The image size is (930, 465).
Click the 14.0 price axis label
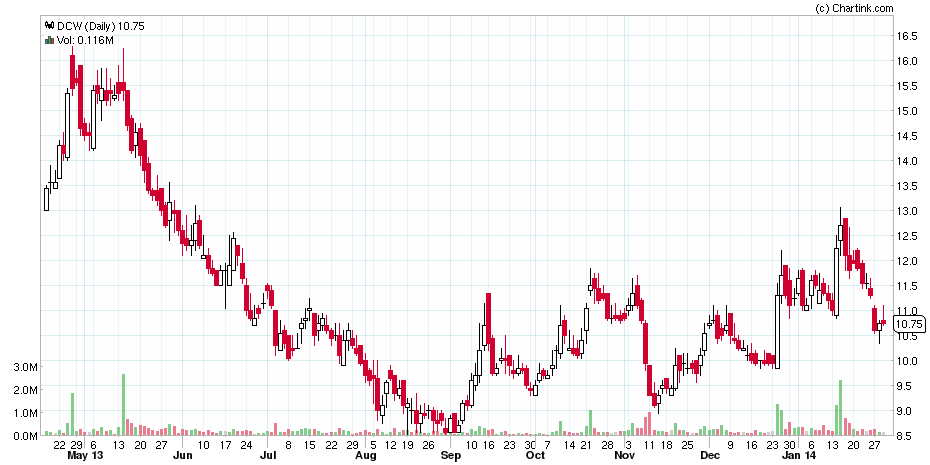[x=906, y=161]
